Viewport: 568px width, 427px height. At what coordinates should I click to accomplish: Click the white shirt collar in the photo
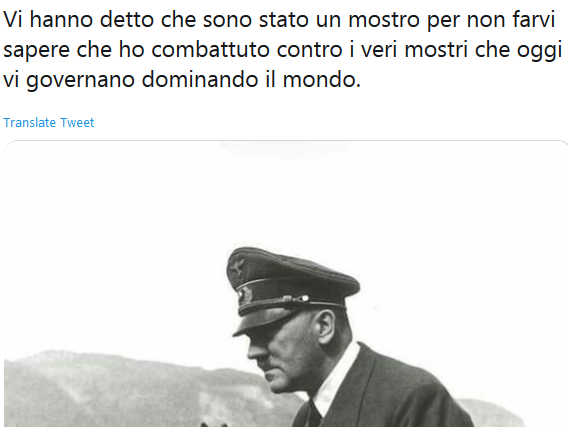click(x=335, y=378)
